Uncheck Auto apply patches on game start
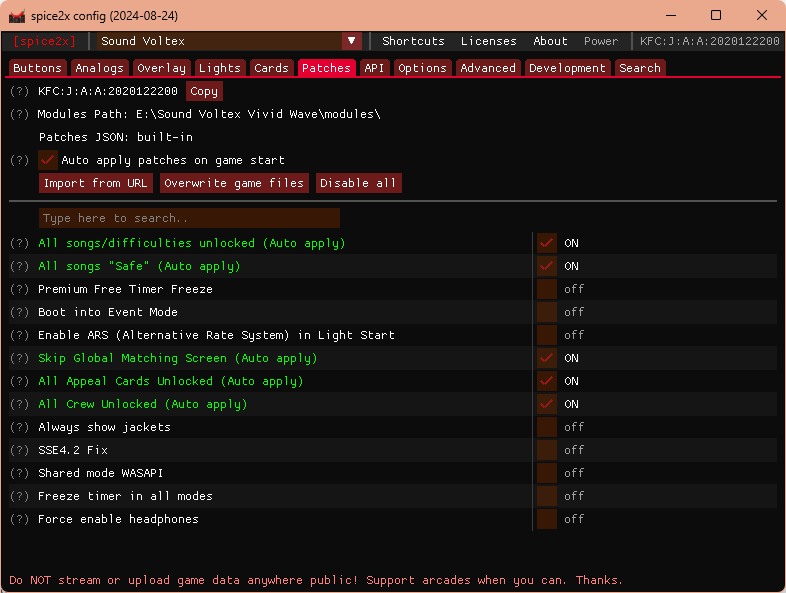The height and width of the screenshot is (593, 786). 47,160
